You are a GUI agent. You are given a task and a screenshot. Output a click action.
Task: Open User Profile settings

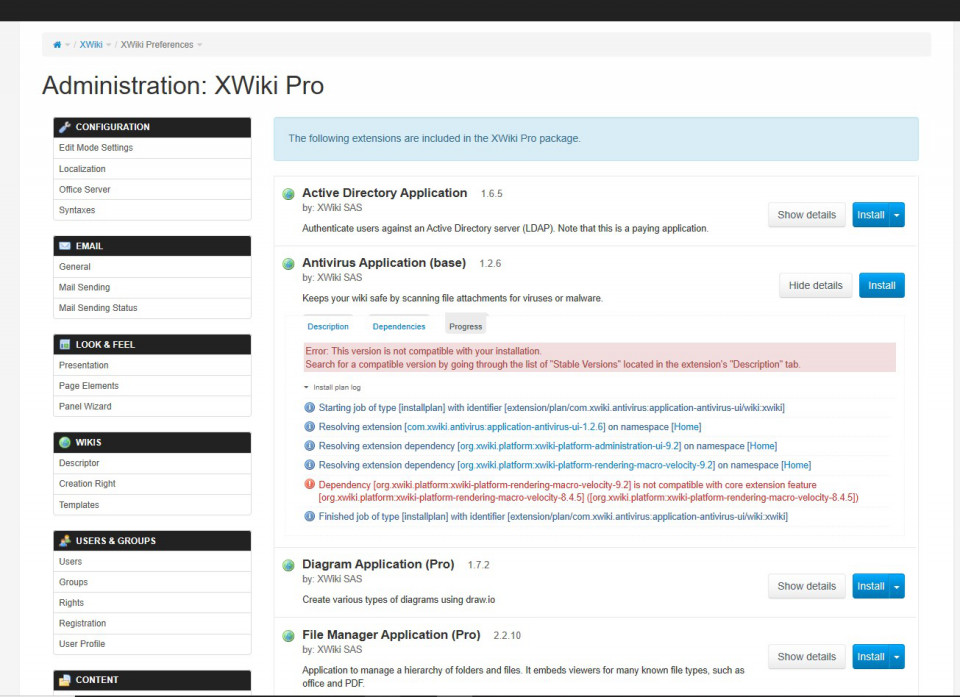152,644
